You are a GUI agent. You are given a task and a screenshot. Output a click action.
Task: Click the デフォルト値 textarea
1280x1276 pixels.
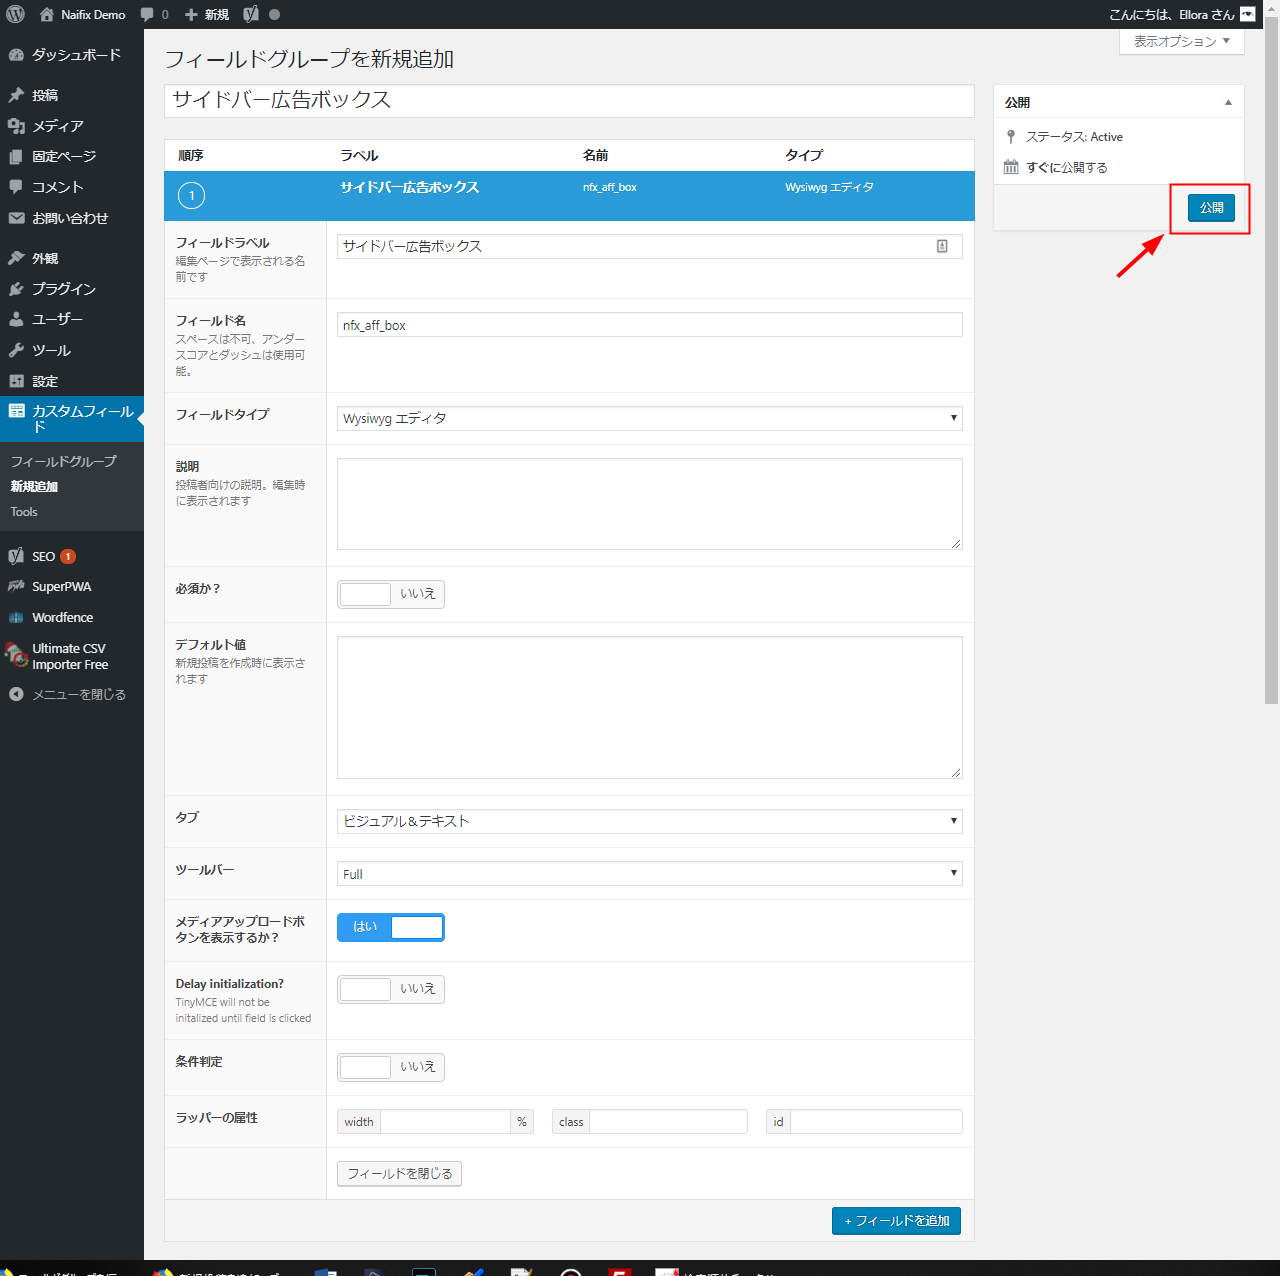(x=650, y=707)
